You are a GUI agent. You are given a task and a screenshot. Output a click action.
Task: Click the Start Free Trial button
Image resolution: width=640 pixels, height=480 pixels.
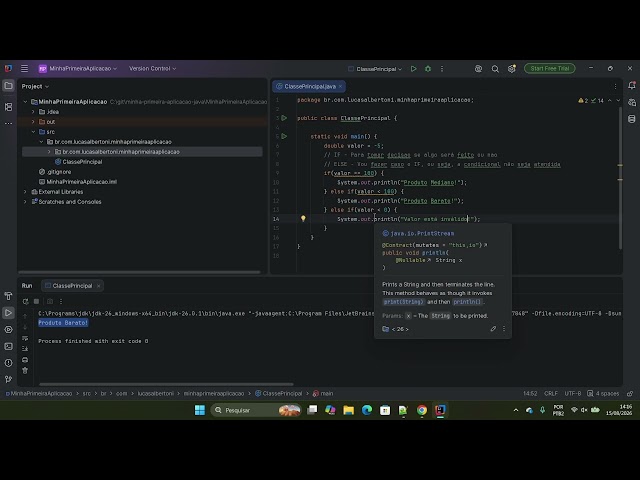click(550, 69)
